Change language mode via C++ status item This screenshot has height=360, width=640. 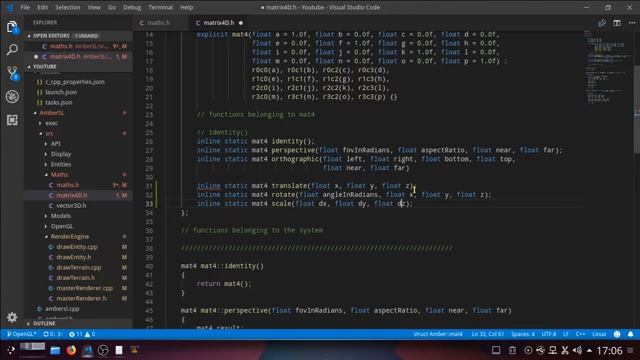coord(580,334)
